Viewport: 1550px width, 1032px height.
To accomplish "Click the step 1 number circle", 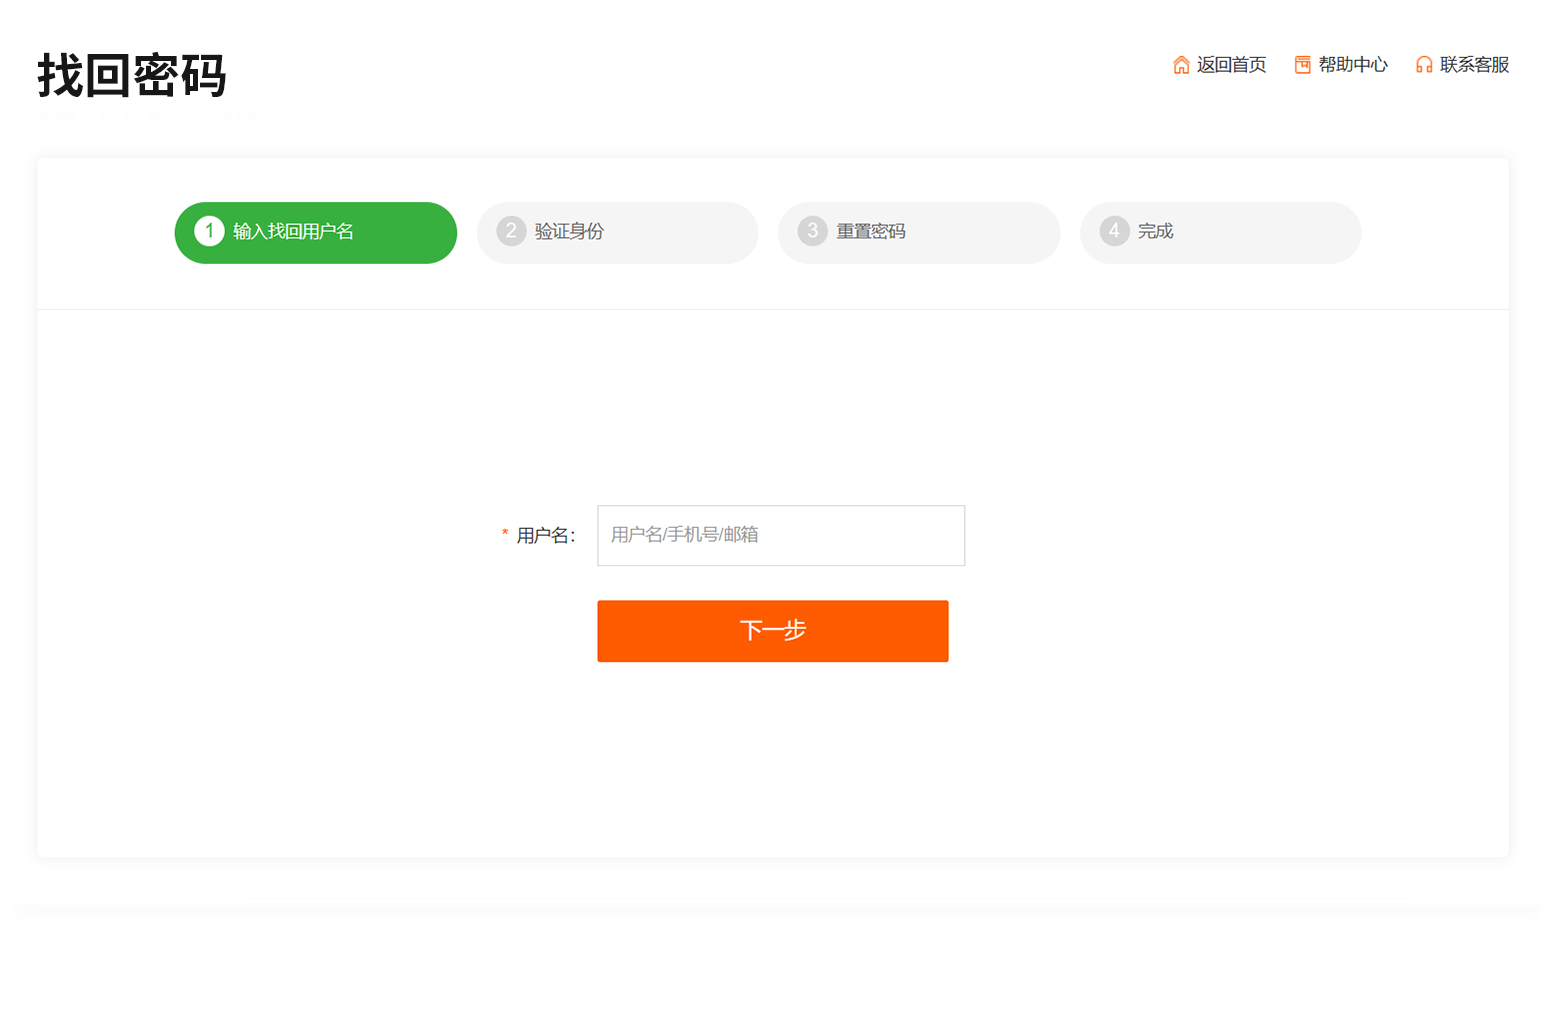I will [209, 231].
